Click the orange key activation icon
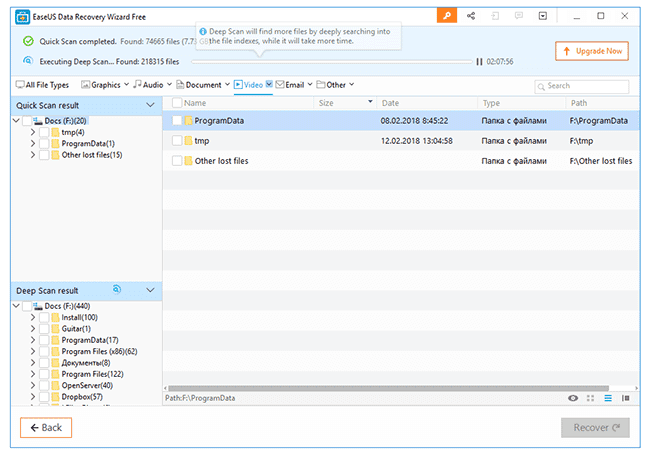This screenshot has width=650, height=463. [x=447, y=16]
